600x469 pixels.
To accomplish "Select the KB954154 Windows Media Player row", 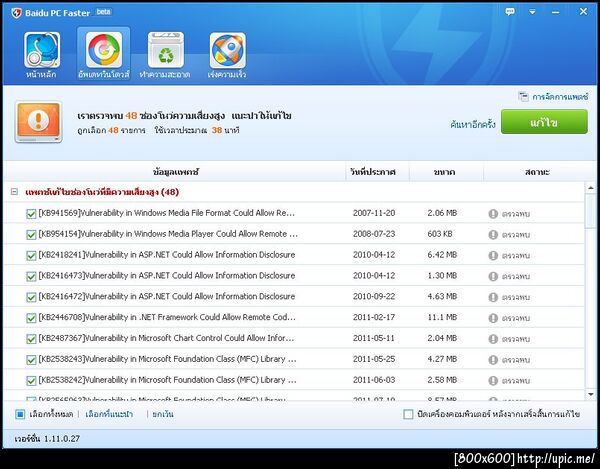I will [294, 234].
